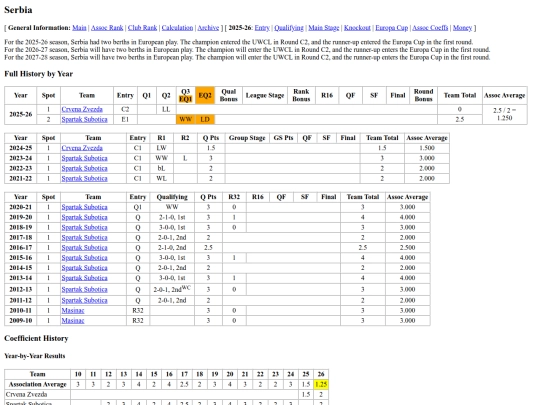This screenshot has width=540, height=405.
Task: Open the Knockout link
Action: [357, 28]
